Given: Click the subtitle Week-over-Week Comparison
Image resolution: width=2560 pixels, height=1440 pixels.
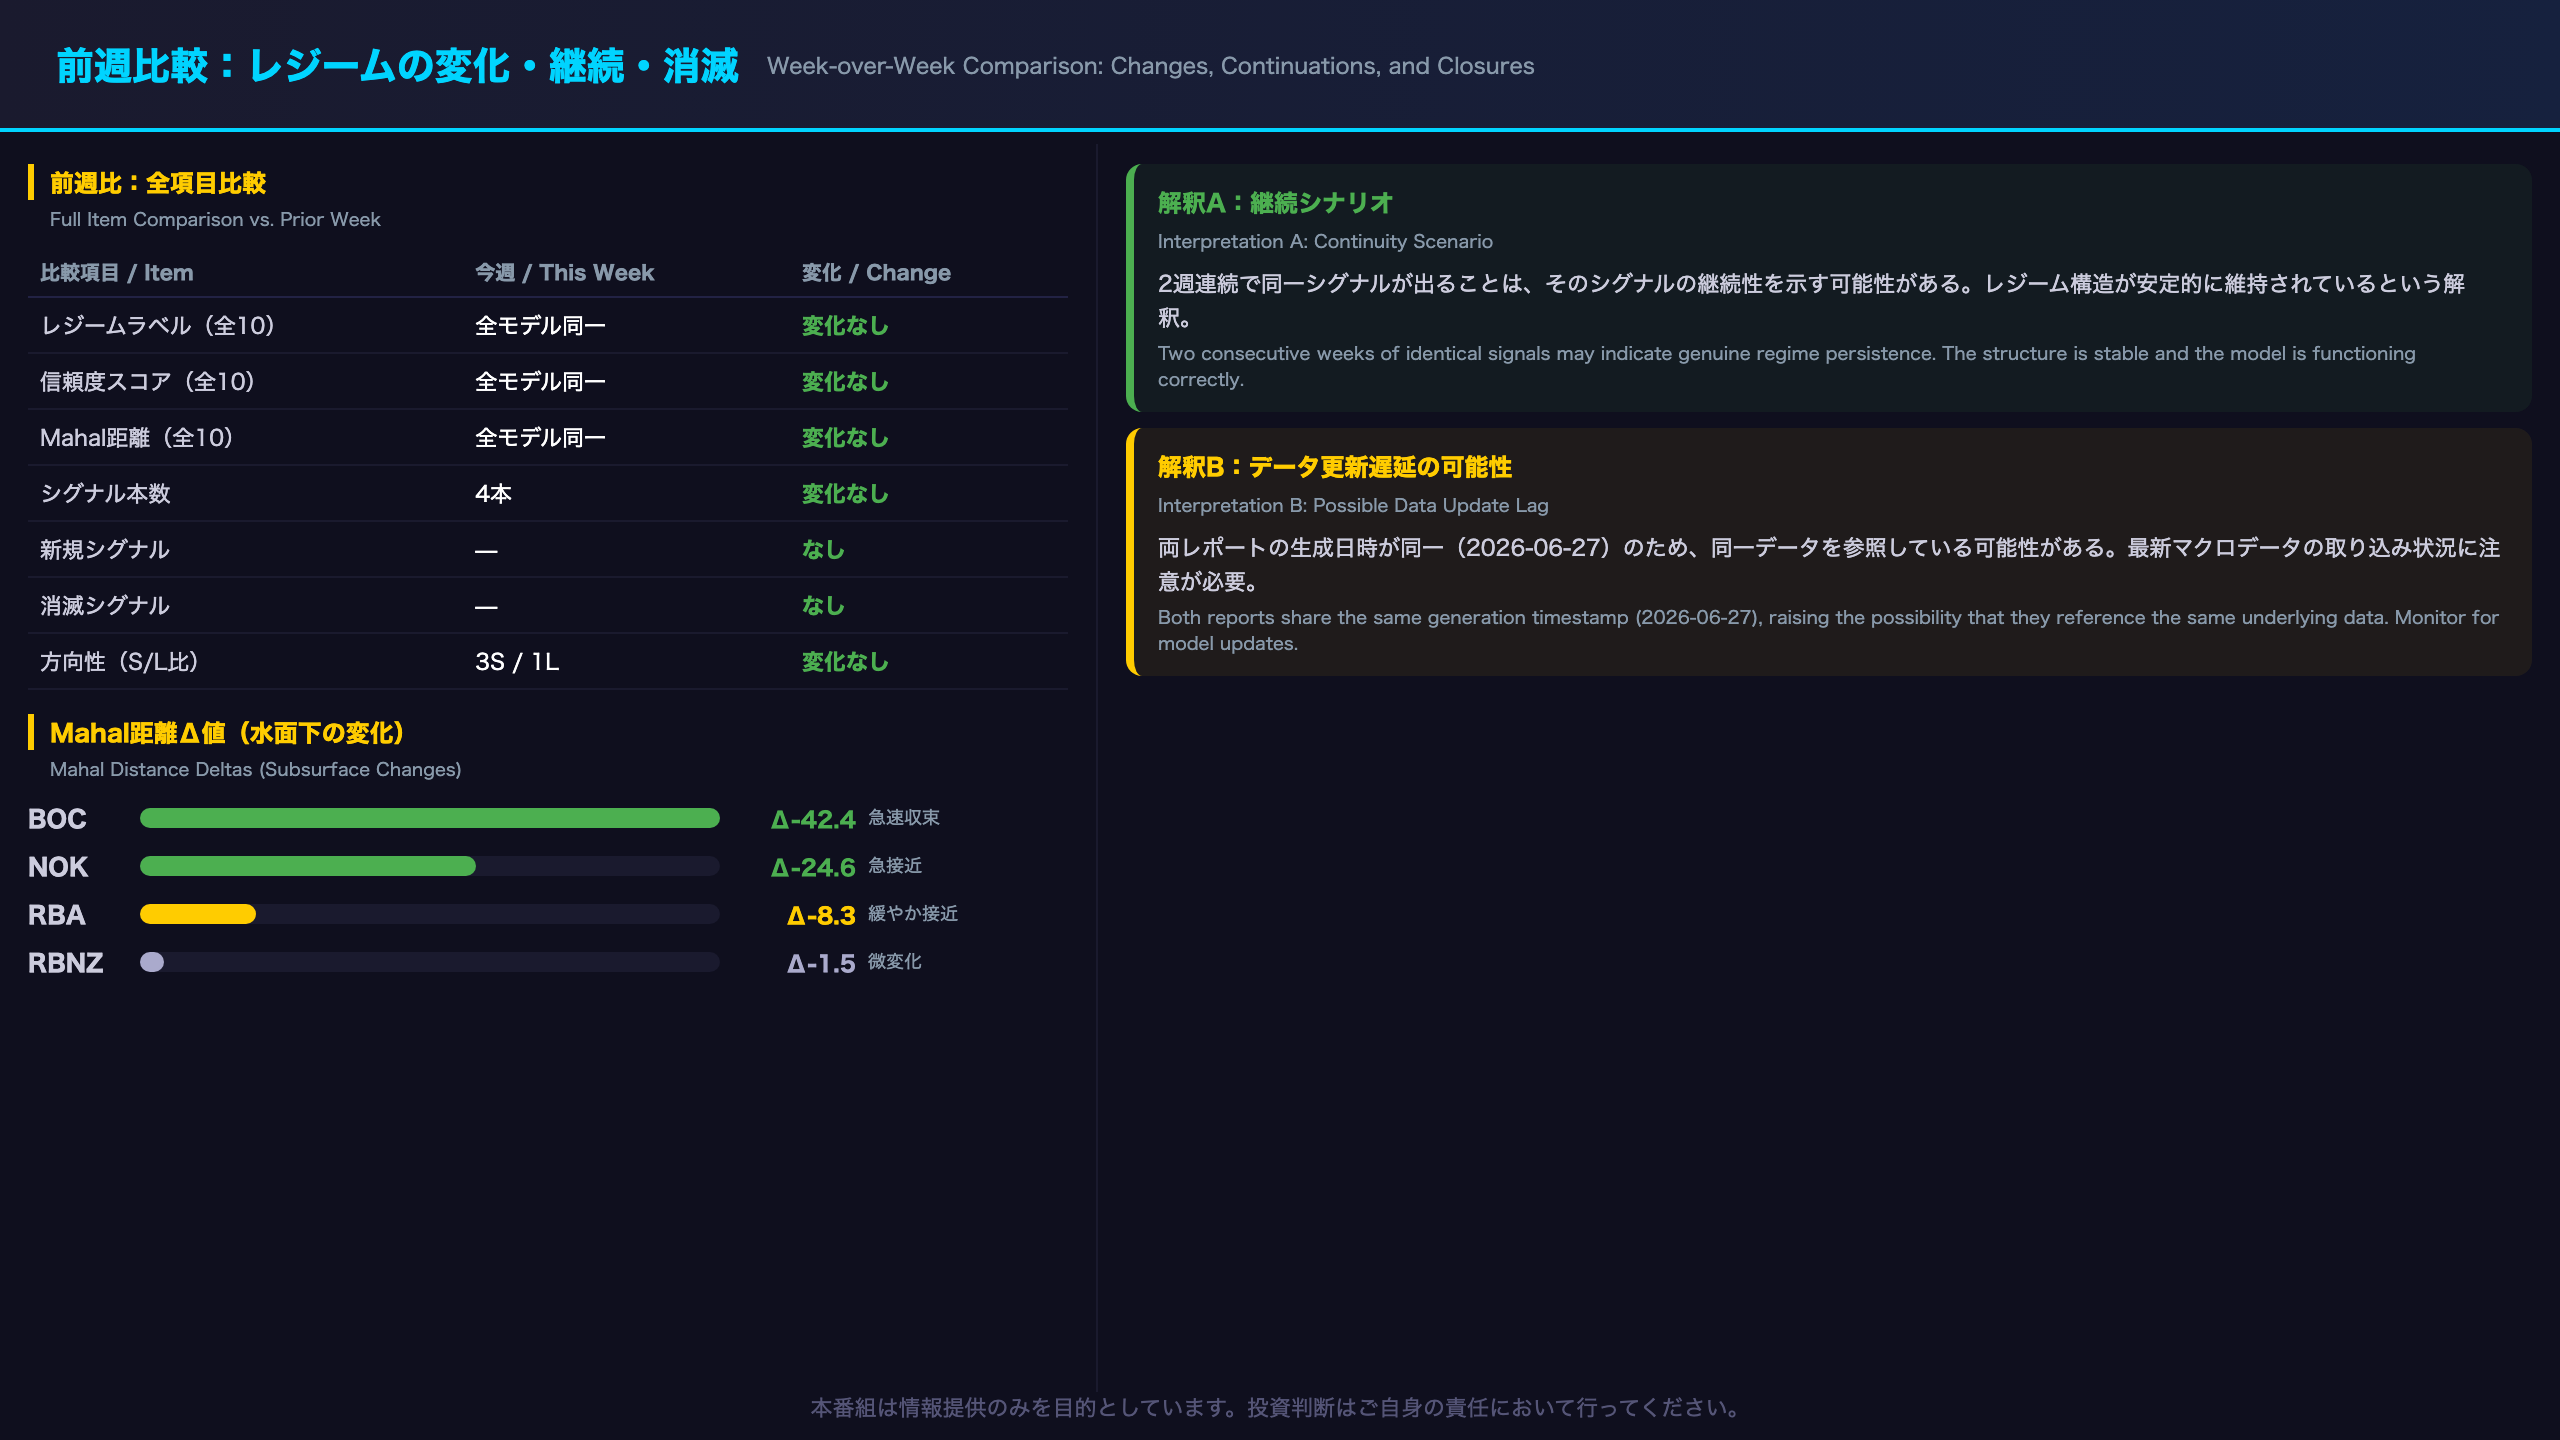Looking at the screenshot, I should (x=1150, y=66).
